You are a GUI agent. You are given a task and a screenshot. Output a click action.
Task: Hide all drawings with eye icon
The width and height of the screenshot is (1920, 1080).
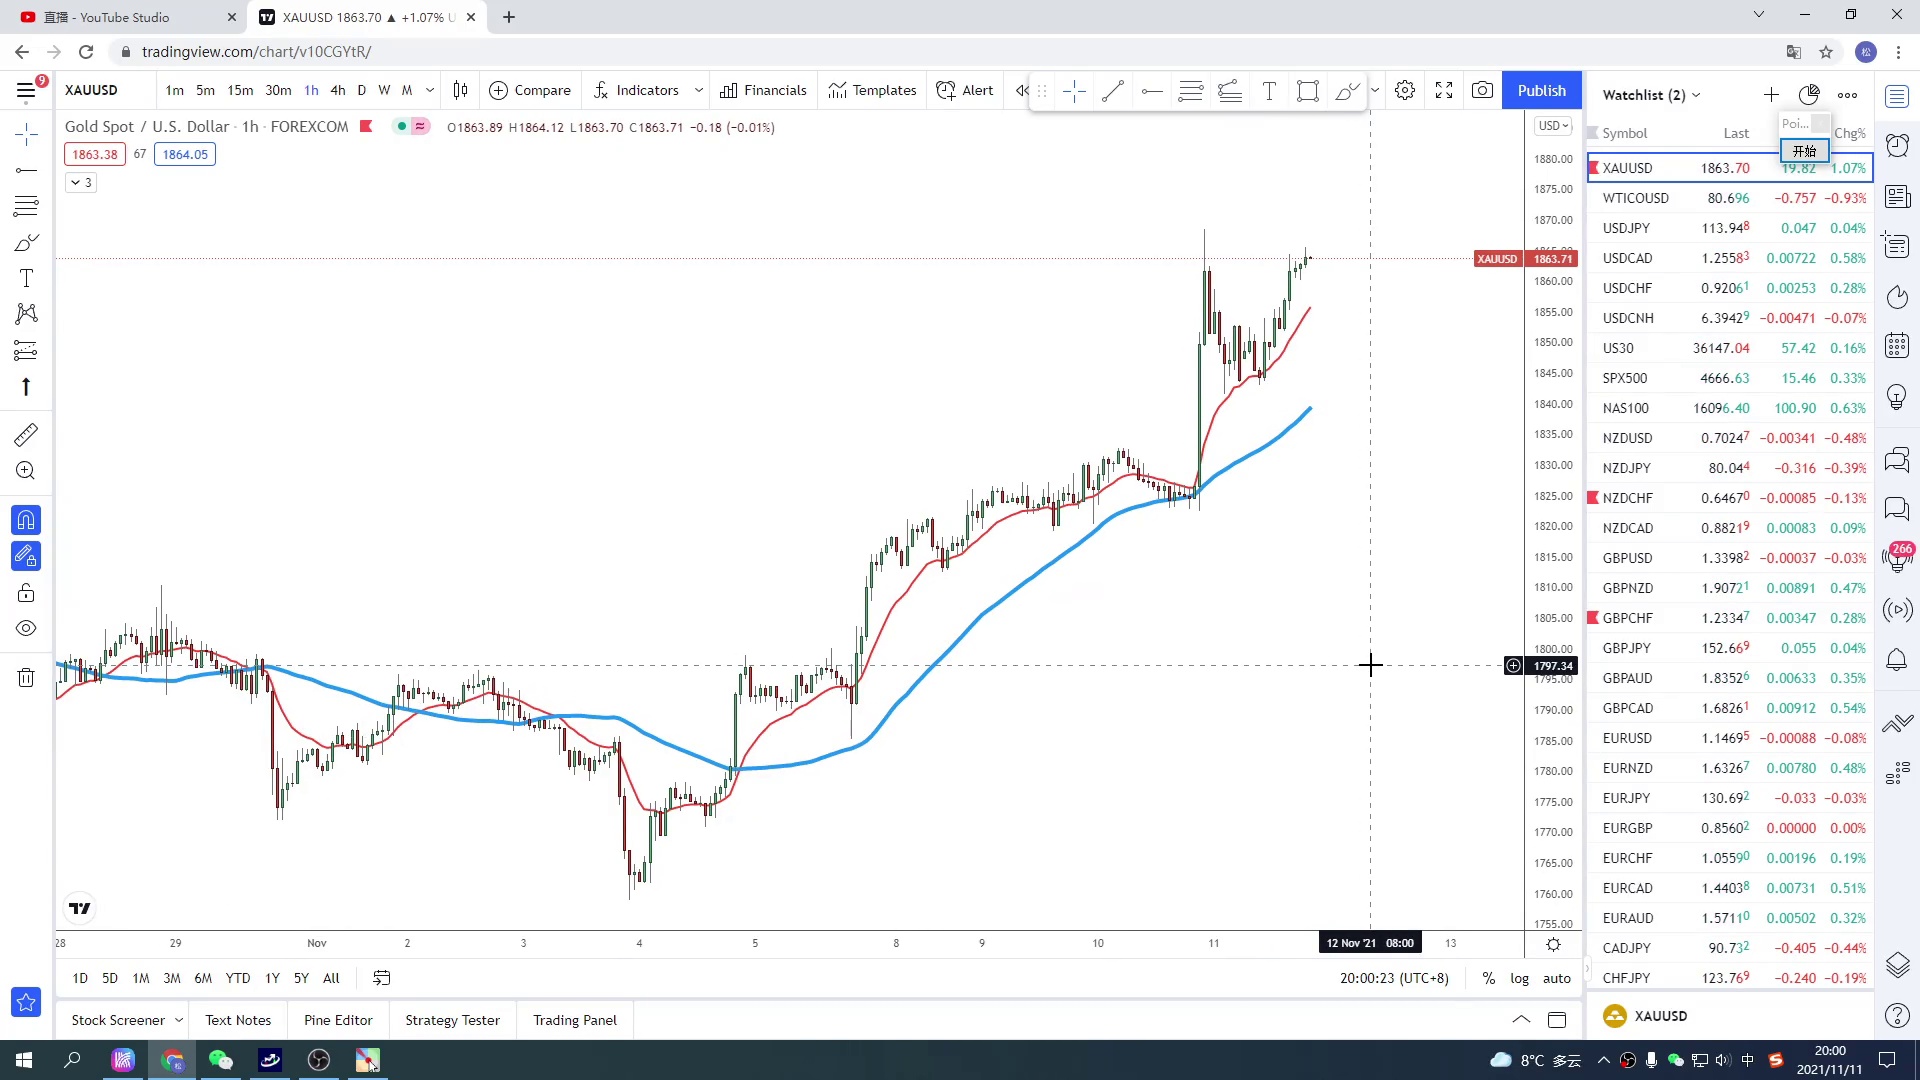click(x=26, y=629)
